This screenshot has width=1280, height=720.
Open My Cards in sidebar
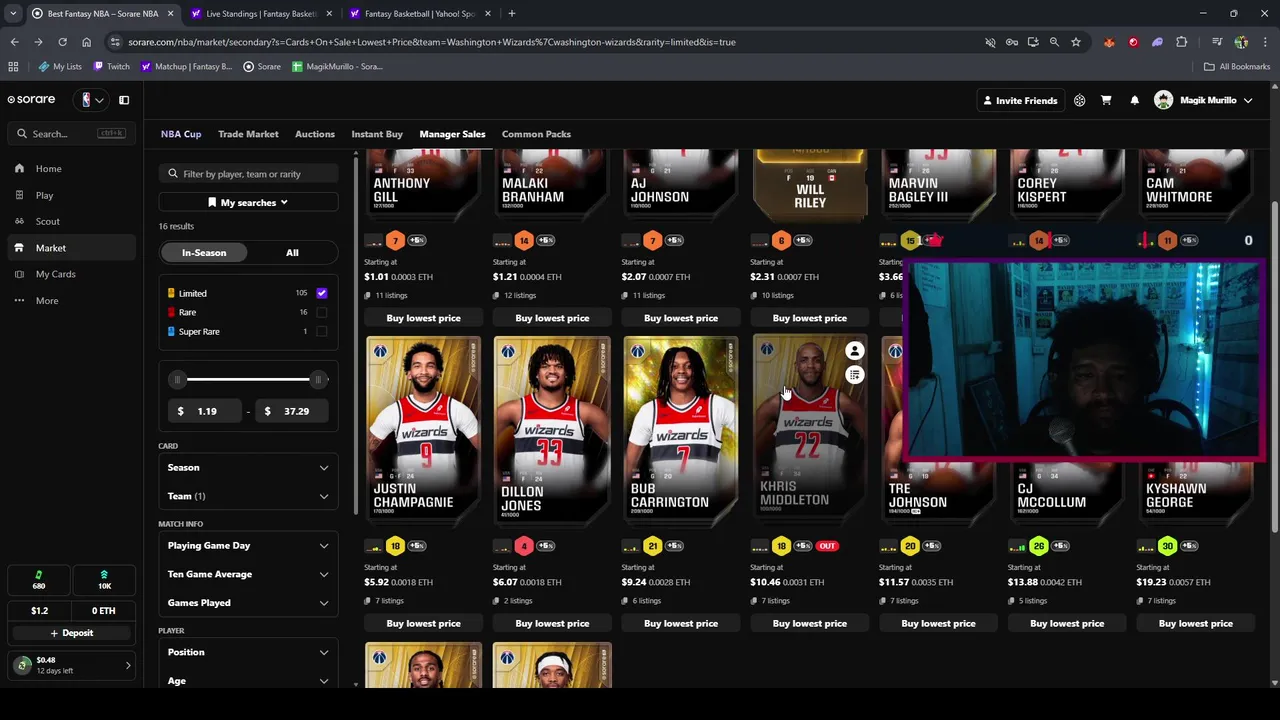click(x=55, y=274)
